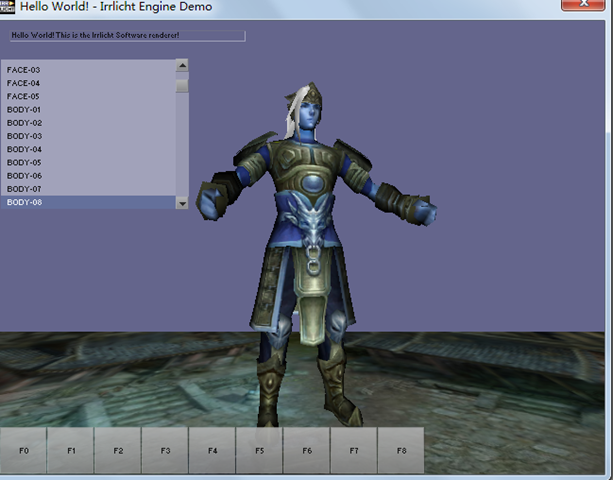Select FACE-05 in the list
Image resolution: width=613 pixels, height=480 pixels.
[x=88, y=97]
